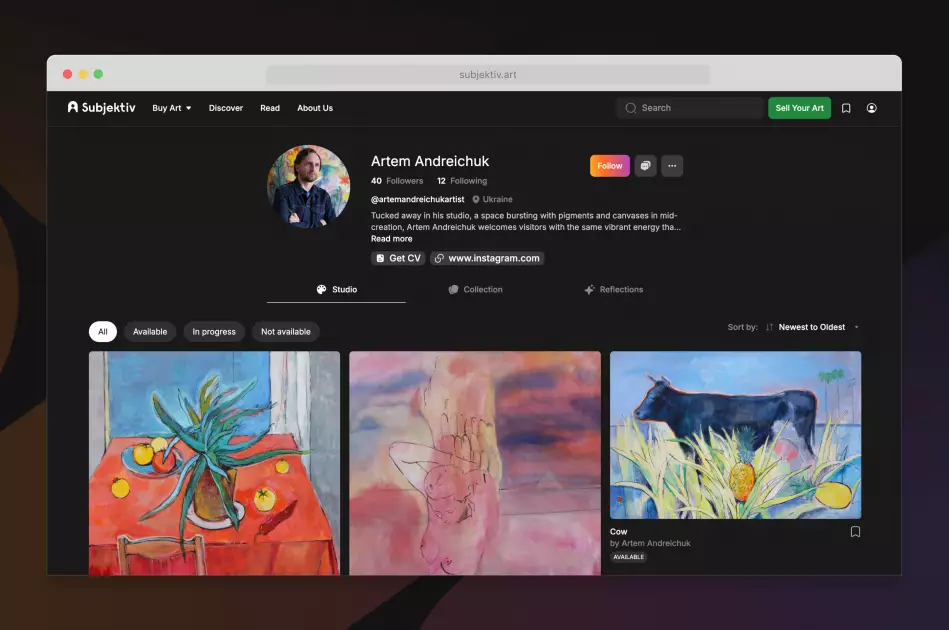Open the About Us page
Screen dimensions: 949x630
(315, 108)
